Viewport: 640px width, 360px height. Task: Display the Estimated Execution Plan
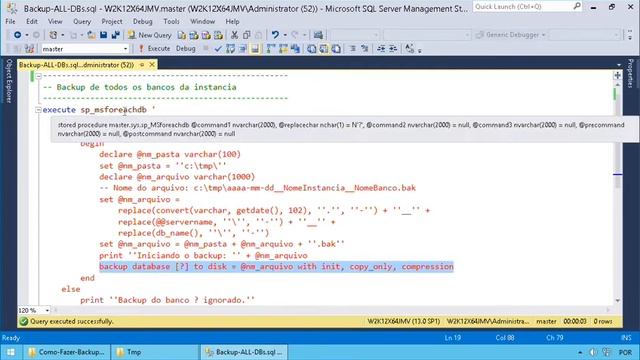[x=230, y=49]
